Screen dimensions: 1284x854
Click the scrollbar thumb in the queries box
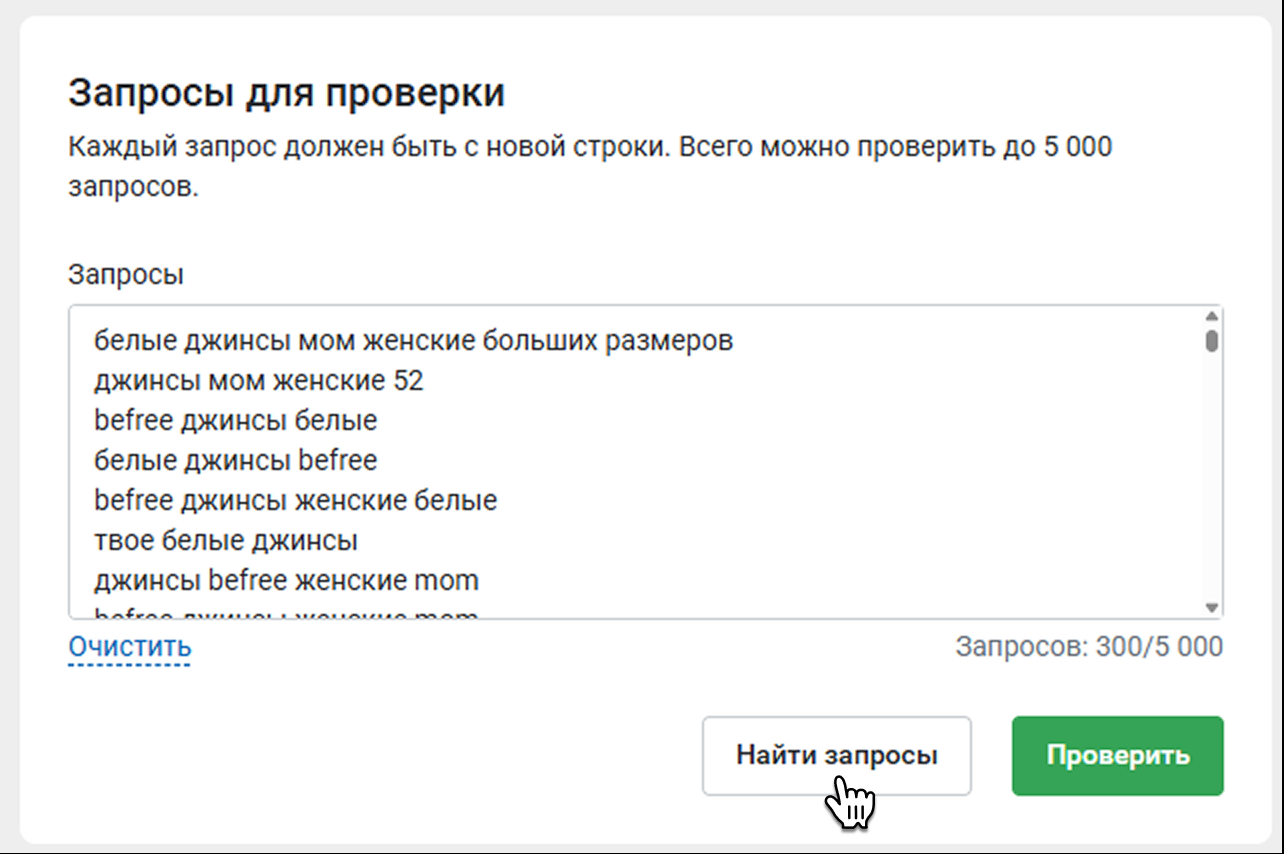pos(1211,341)
